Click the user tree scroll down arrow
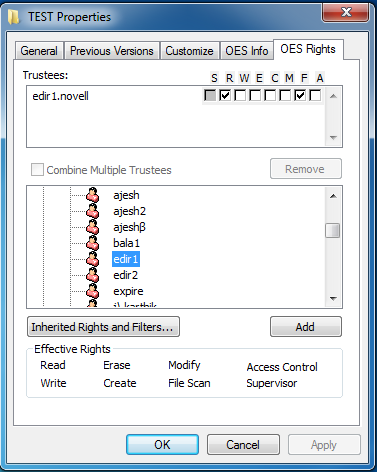This screenshot has width=377, height=472. pyautogui.click(x=333, y=299)
